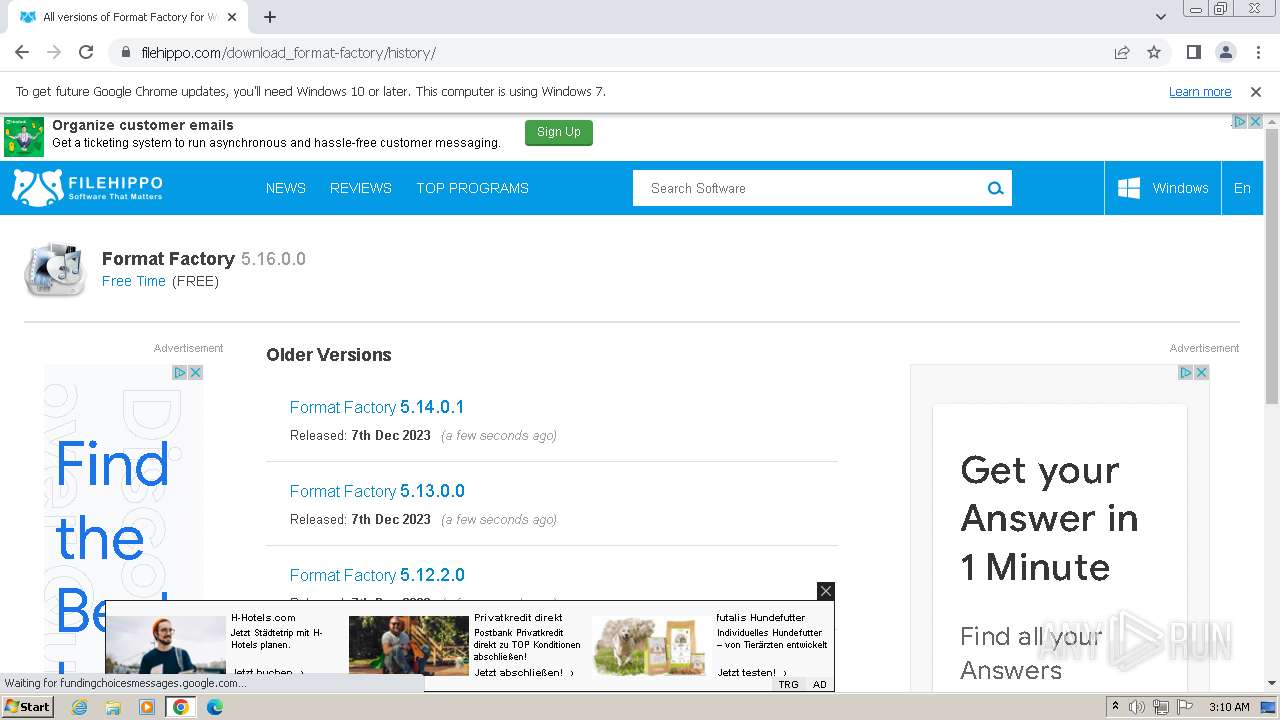Switch to Chrome in the taskbar
This screenshot has width=1280, height=720.
pyautogui.click(x=180, y=707)
